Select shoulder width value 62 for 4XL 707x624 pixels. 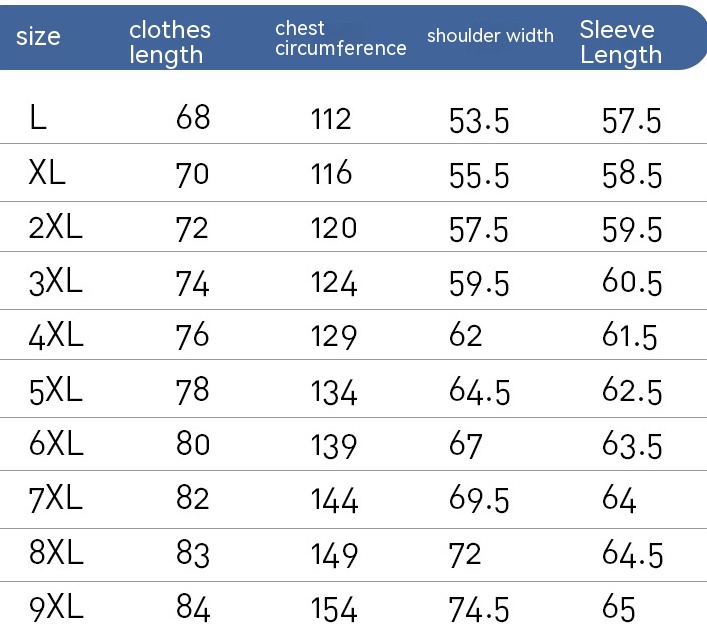[x=466, y=336]
